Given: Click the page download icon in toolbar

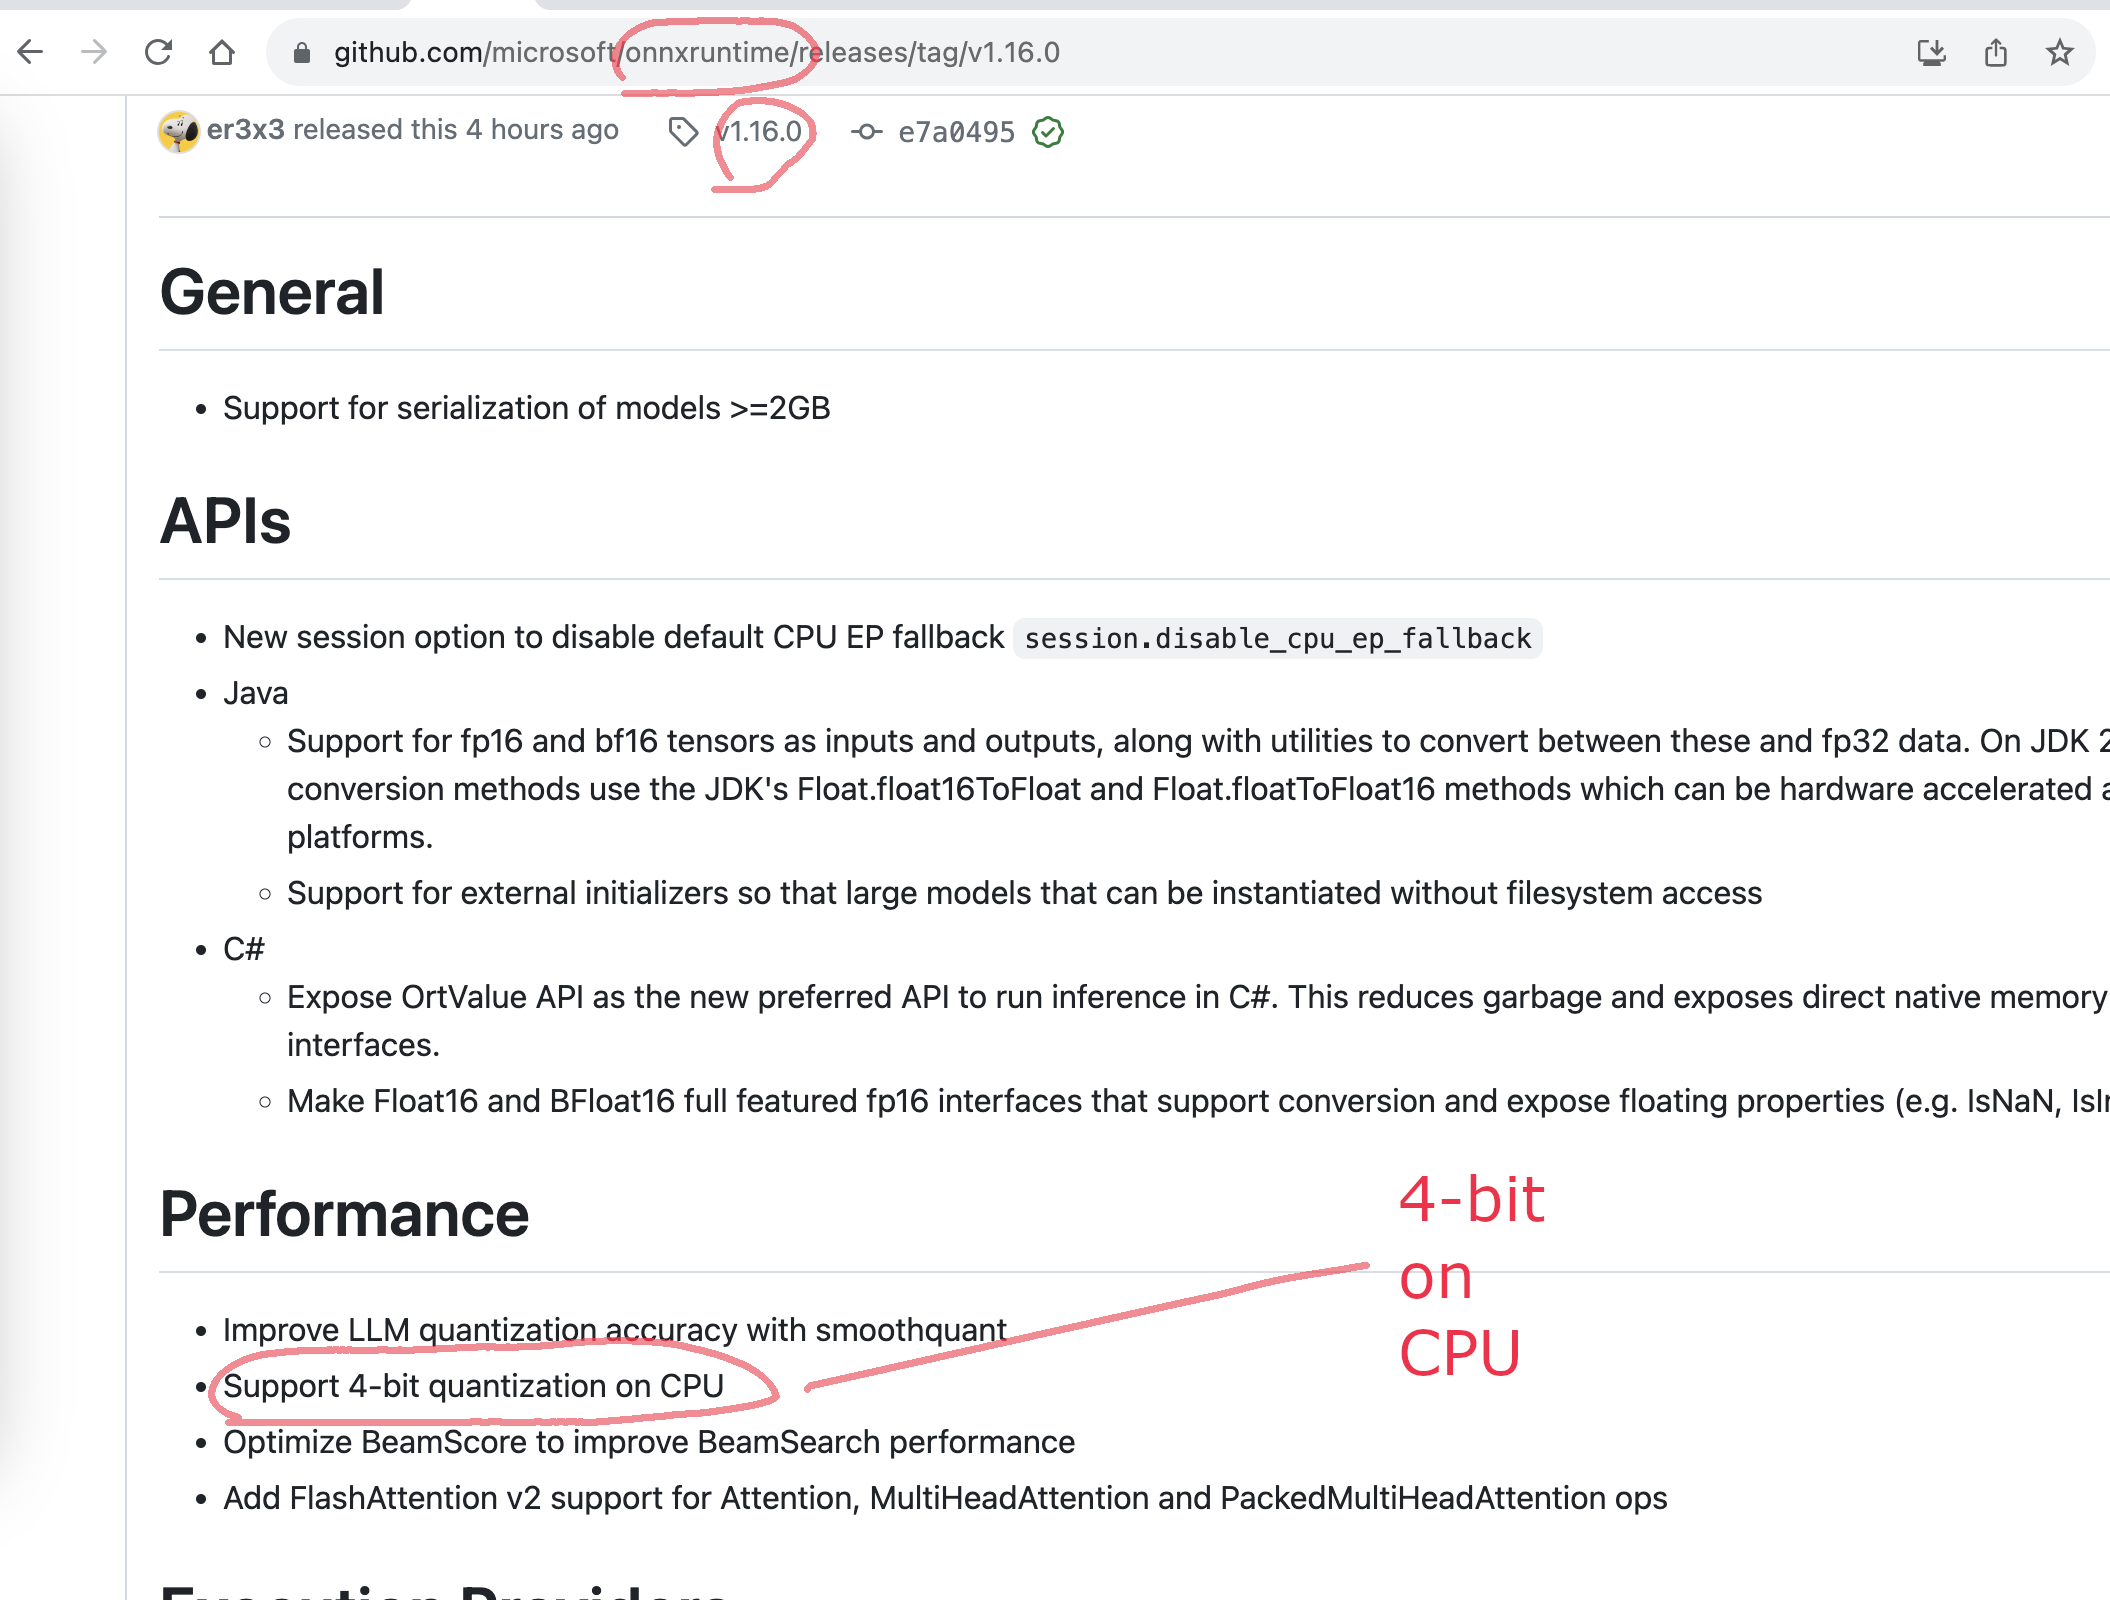Looking at the screenshot, I should point(1931,53).
